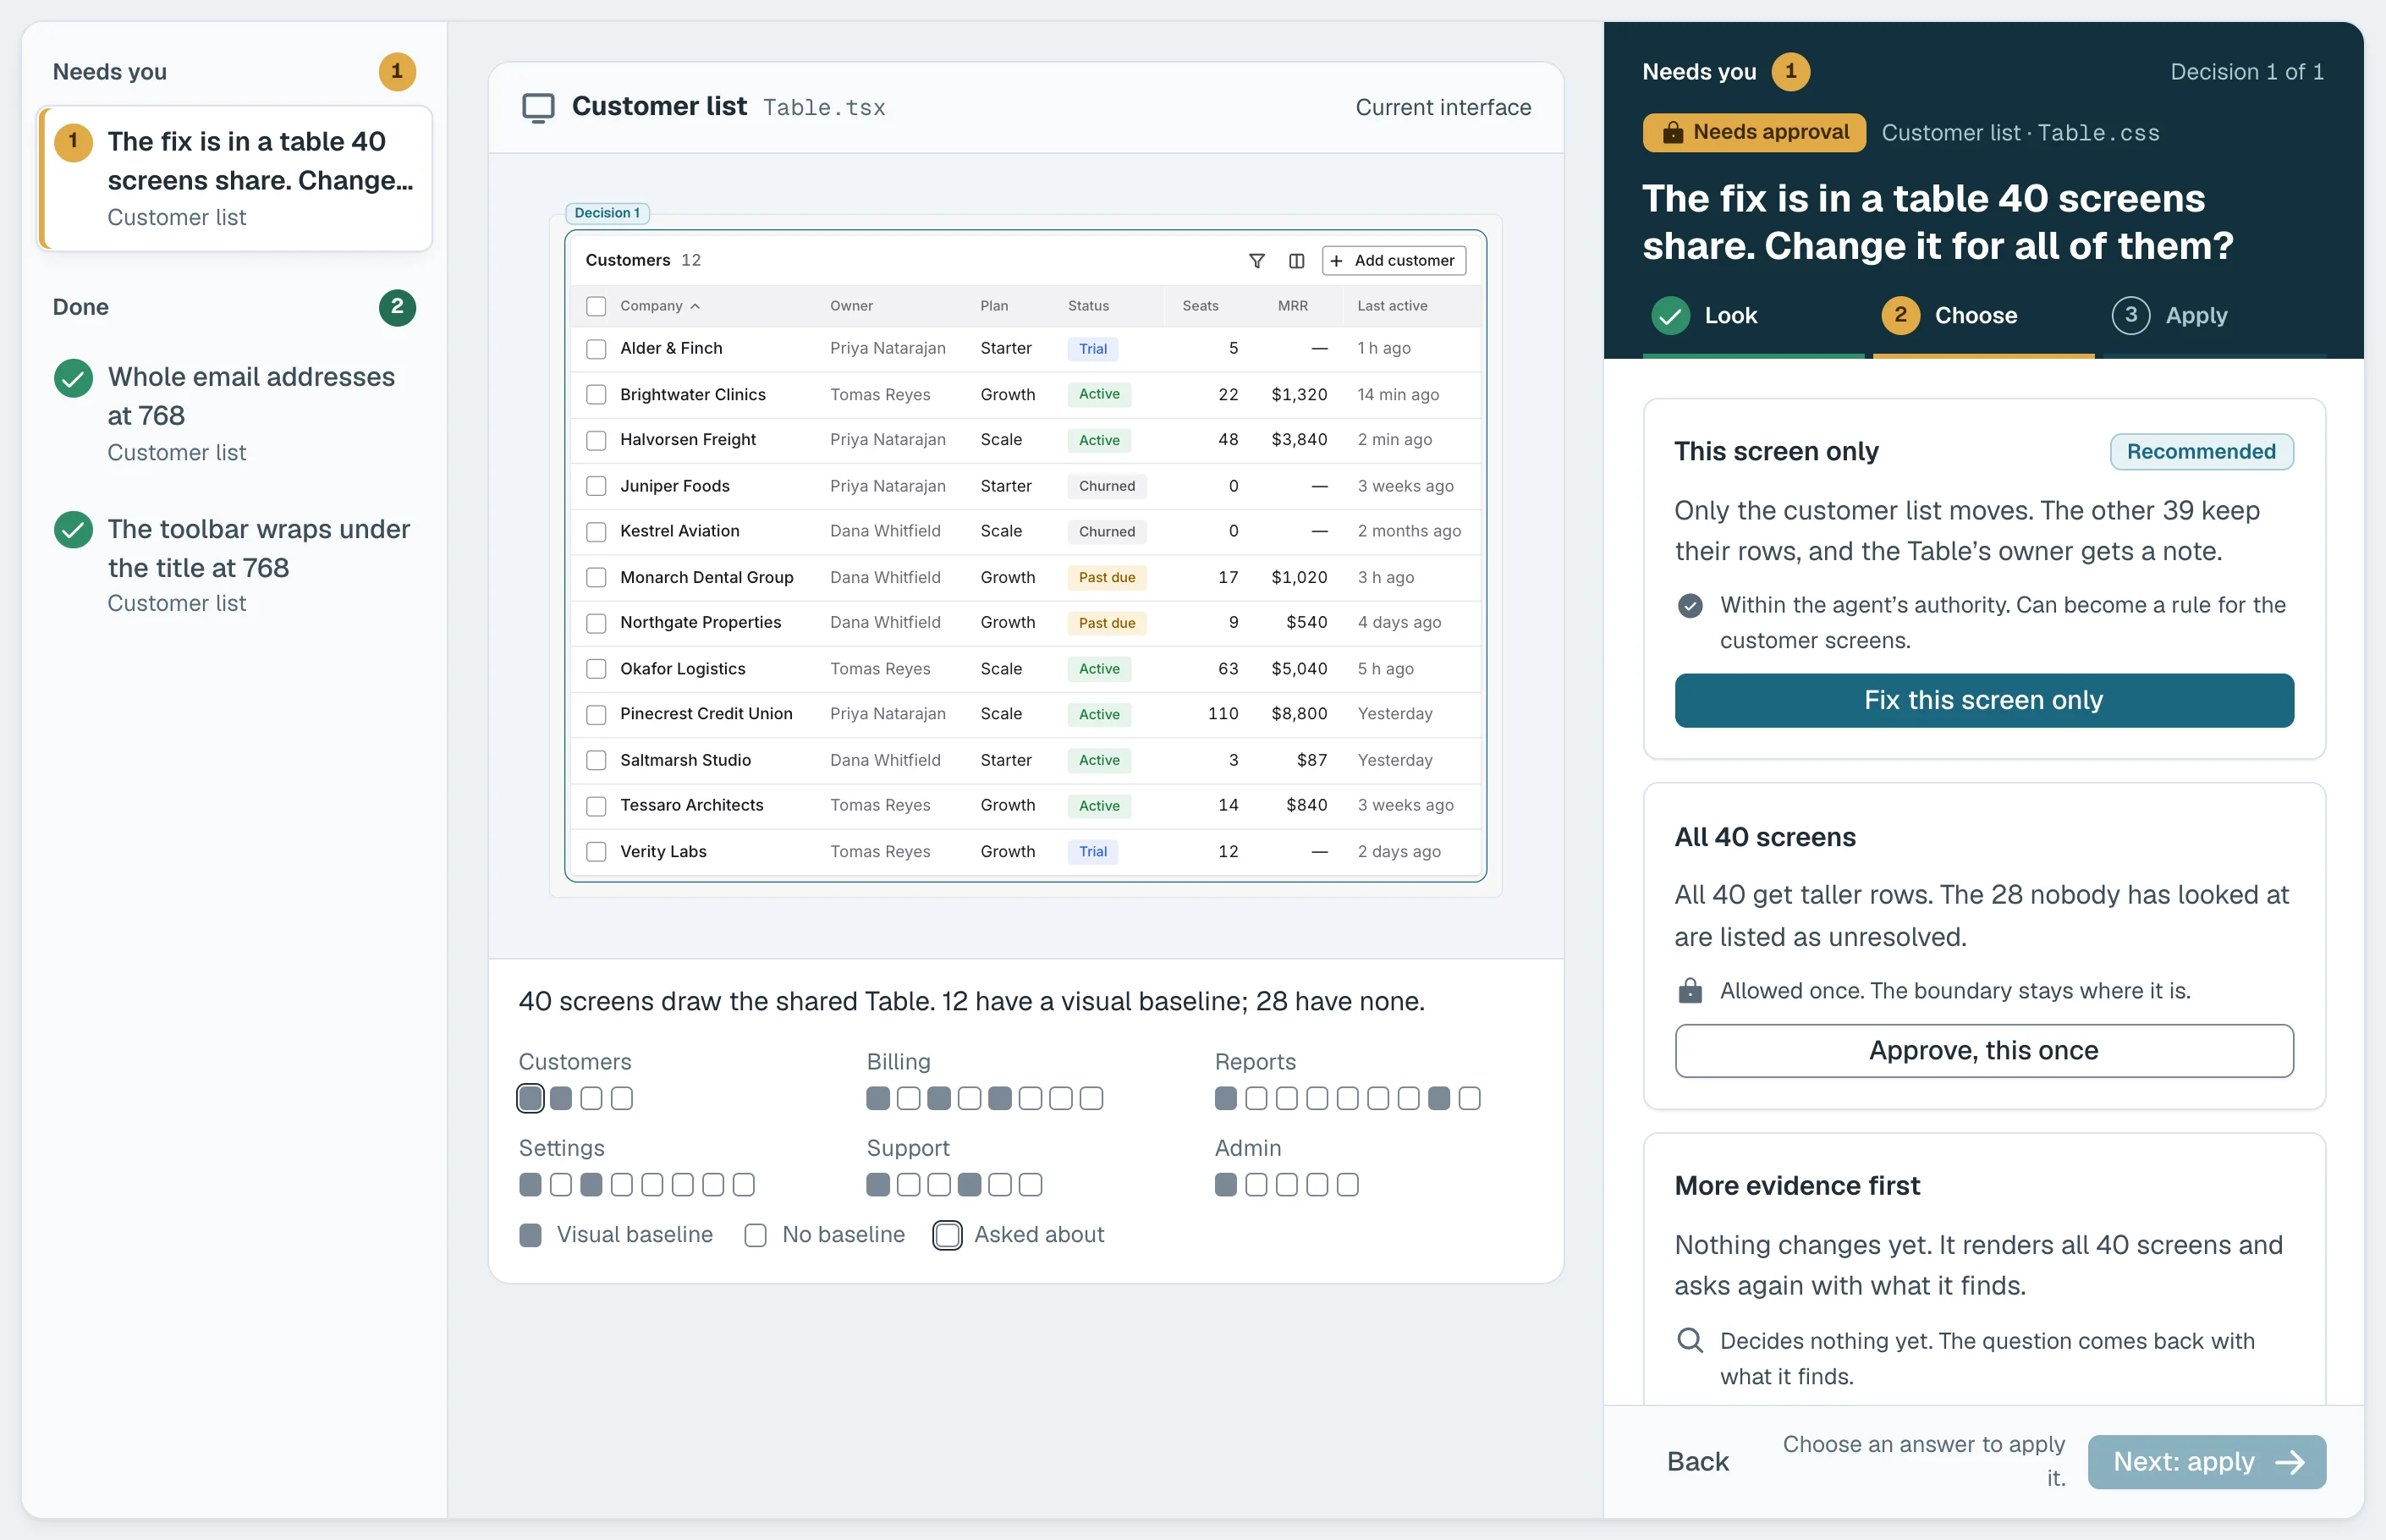
Task: Click Fix this screen only button
Action: 1984,700
